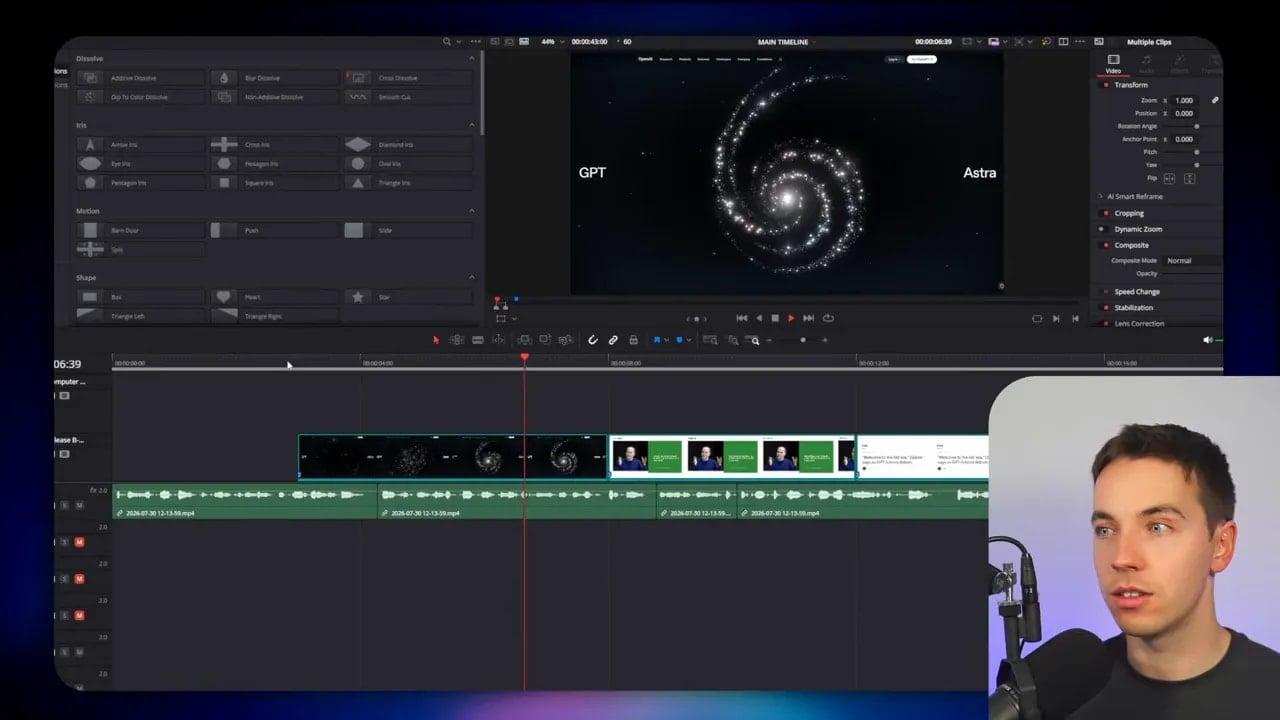The height and width of the screenshot is (720, 1280).
Task: Select the Non-Additive Dissolve icon
Action: 224,97
